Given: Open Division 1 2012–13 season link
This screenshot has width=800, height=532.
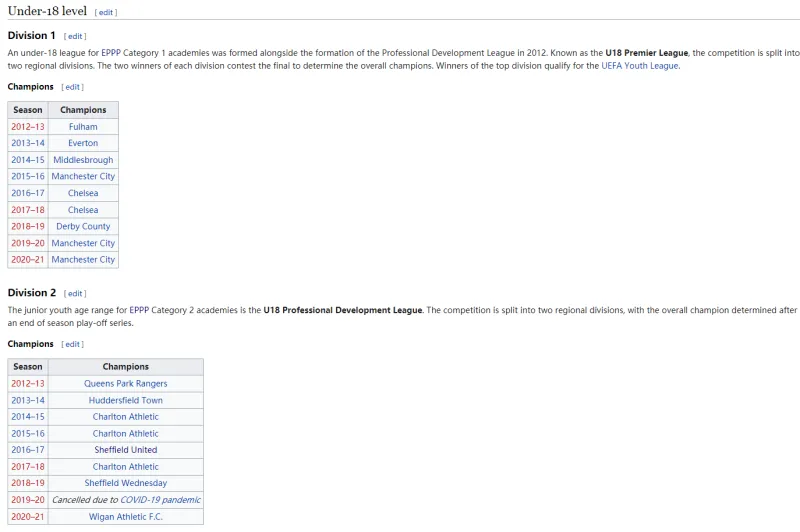Looking at the screenshot, I should click(x=28, y=126).
